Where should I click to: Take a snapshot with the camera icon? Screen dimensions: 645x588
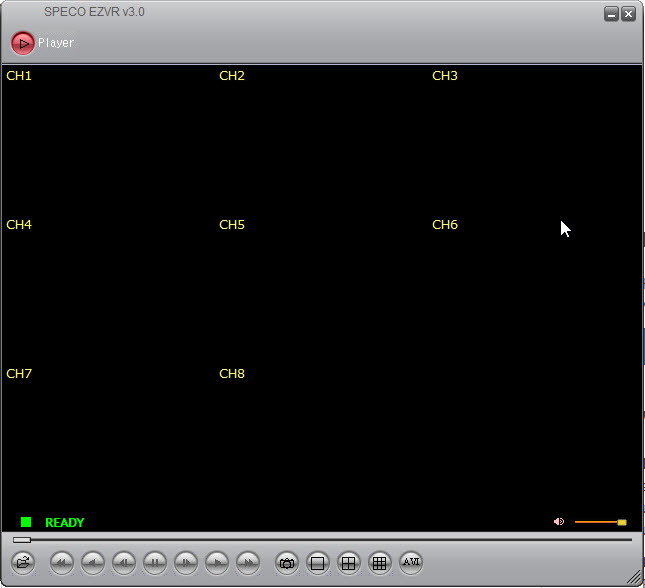point(287,563)
